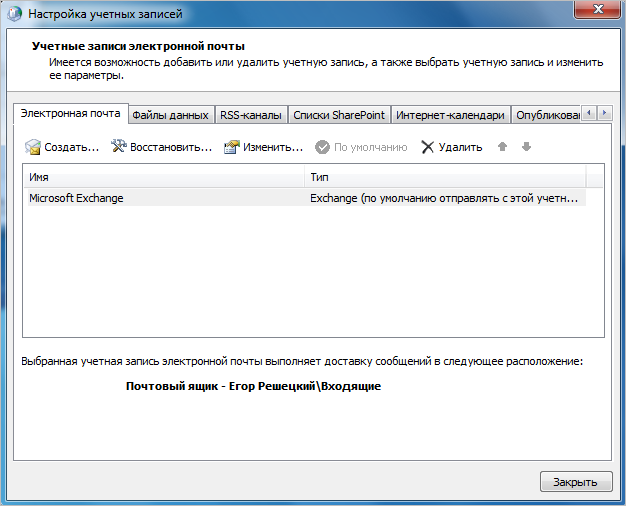This screenshot has height=506, width=626.
Task: Switch to the Электронная почта tab
Action: [70, 114]
